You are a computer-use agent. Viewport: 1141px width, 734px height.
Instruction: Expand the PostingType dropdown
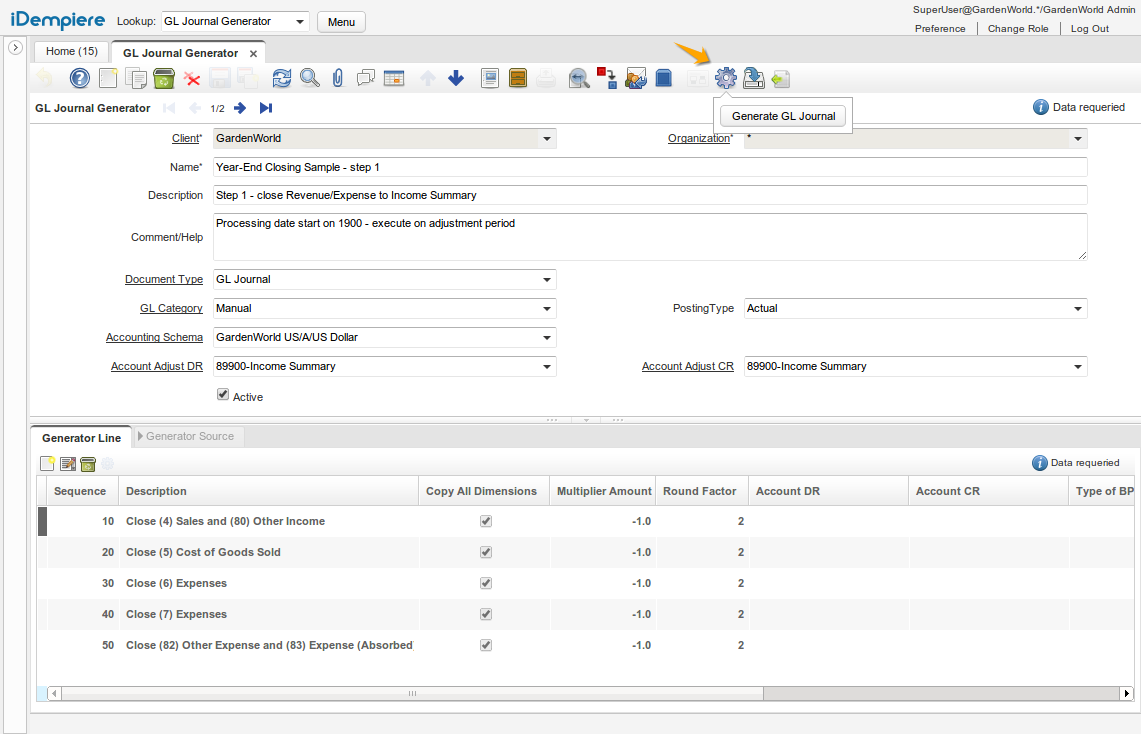[1077, 309]
